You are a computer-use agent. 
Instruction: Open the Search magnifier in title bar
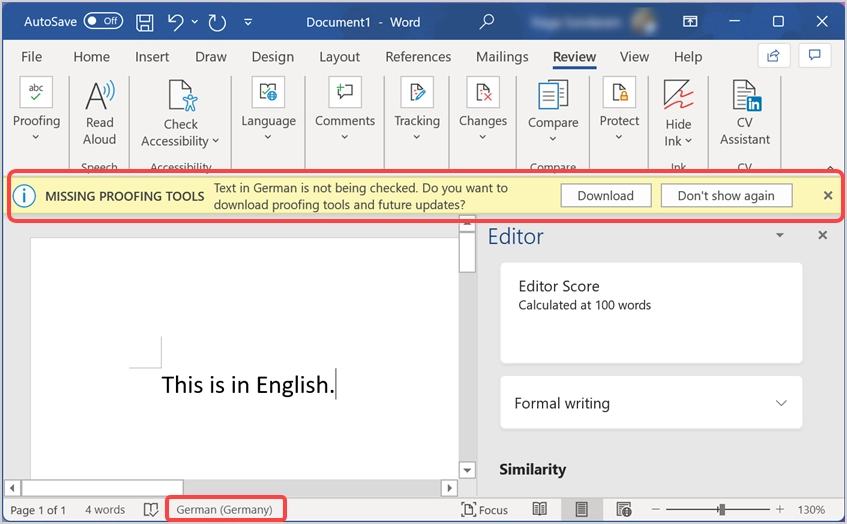pyautogui.click(x=487, y=21)
